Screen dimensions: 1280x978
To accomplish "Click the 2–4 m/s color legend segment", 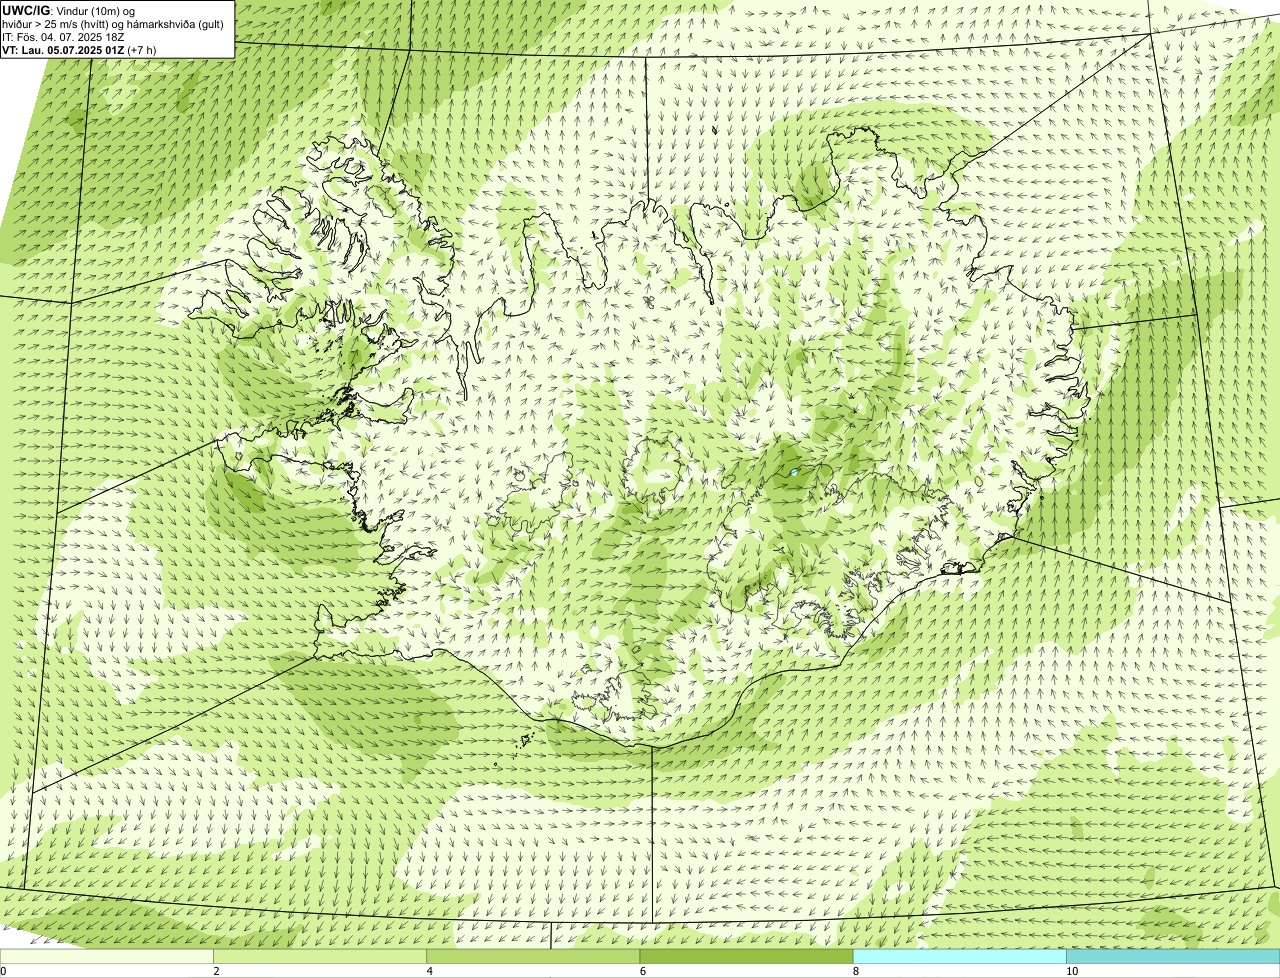I will point(319,956).
